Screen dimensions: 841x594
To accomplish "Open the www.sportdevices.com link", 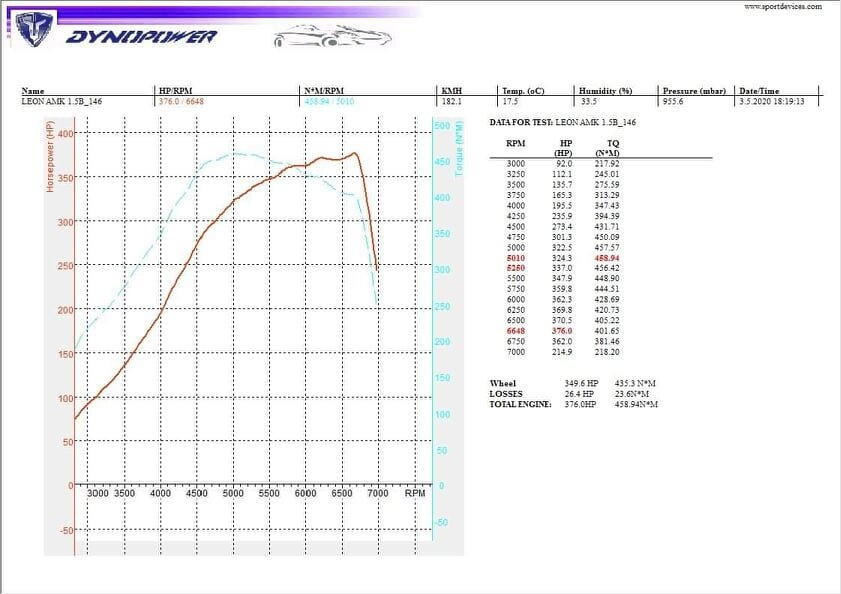I will (x=783, y=6).
